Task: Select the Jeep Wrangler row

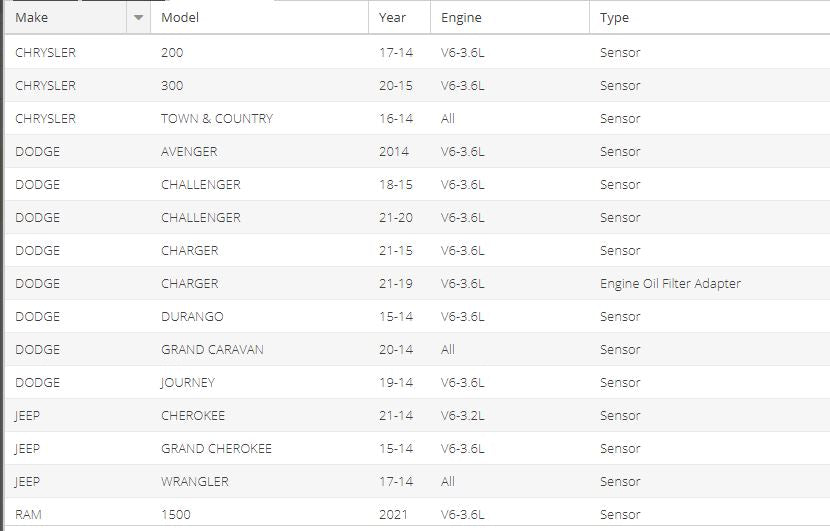Action: point(417,481)
